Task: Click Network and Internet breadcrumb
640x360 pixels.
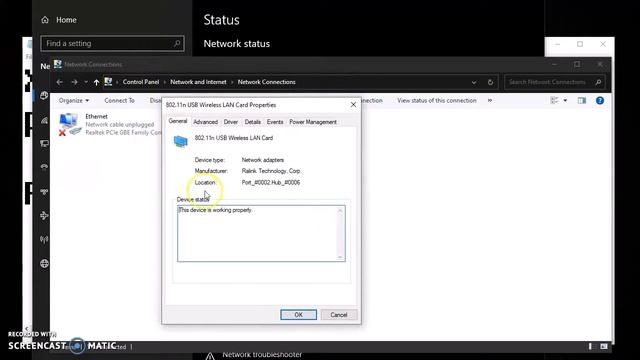Action: click(x=198, y=82)
